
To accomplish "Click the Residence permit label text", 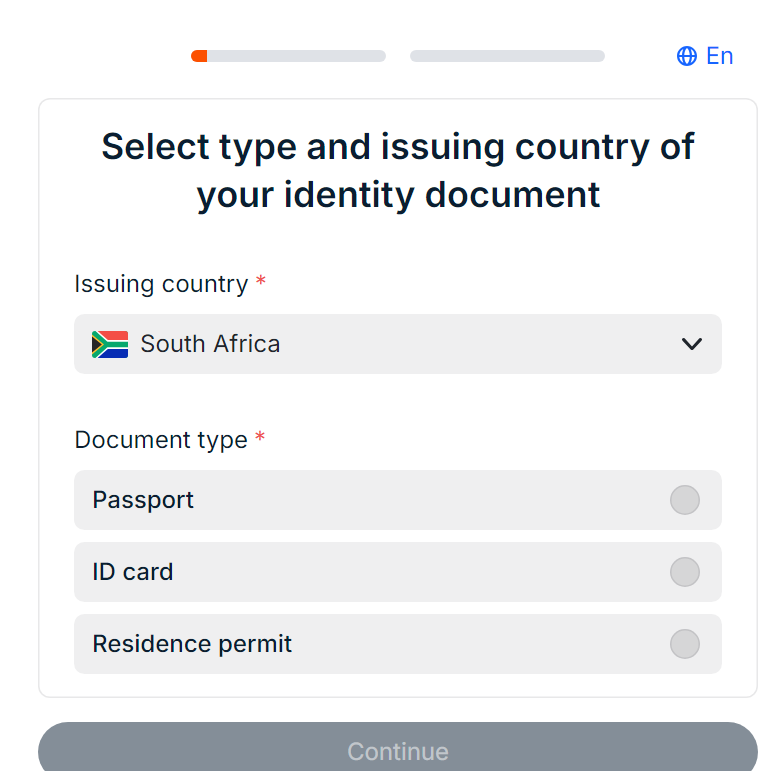I will (x=192, y=644).
